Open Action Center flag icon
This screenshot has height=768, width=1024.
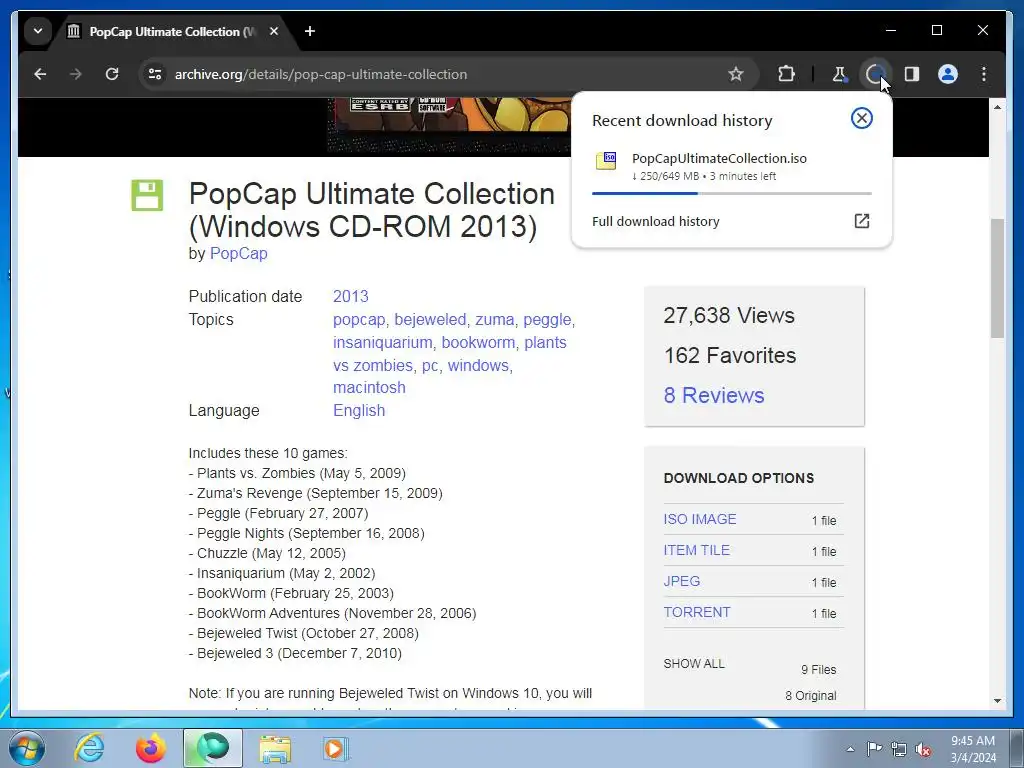point(874,749)
